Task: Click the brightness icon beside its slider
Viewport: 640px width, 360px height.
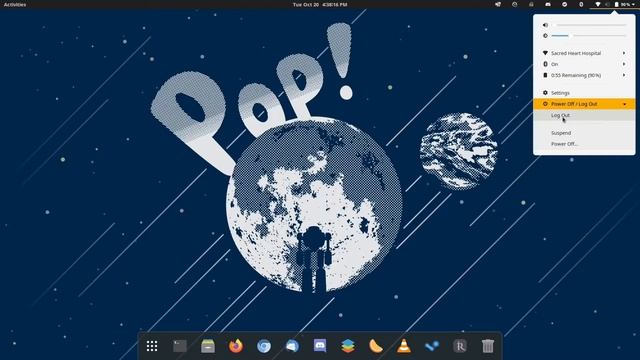Action: coord(545,36)
